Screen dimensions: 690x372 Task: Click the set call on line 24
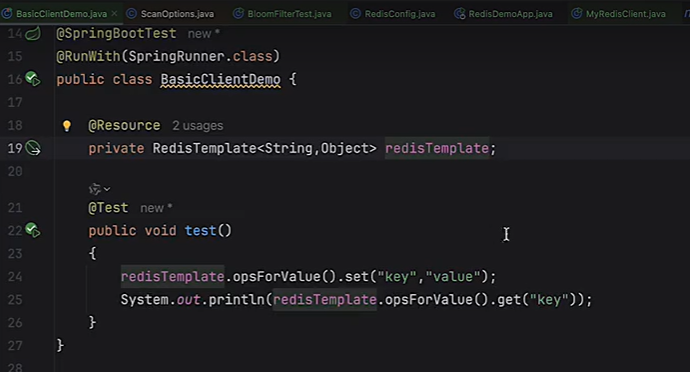coord(356,276)
